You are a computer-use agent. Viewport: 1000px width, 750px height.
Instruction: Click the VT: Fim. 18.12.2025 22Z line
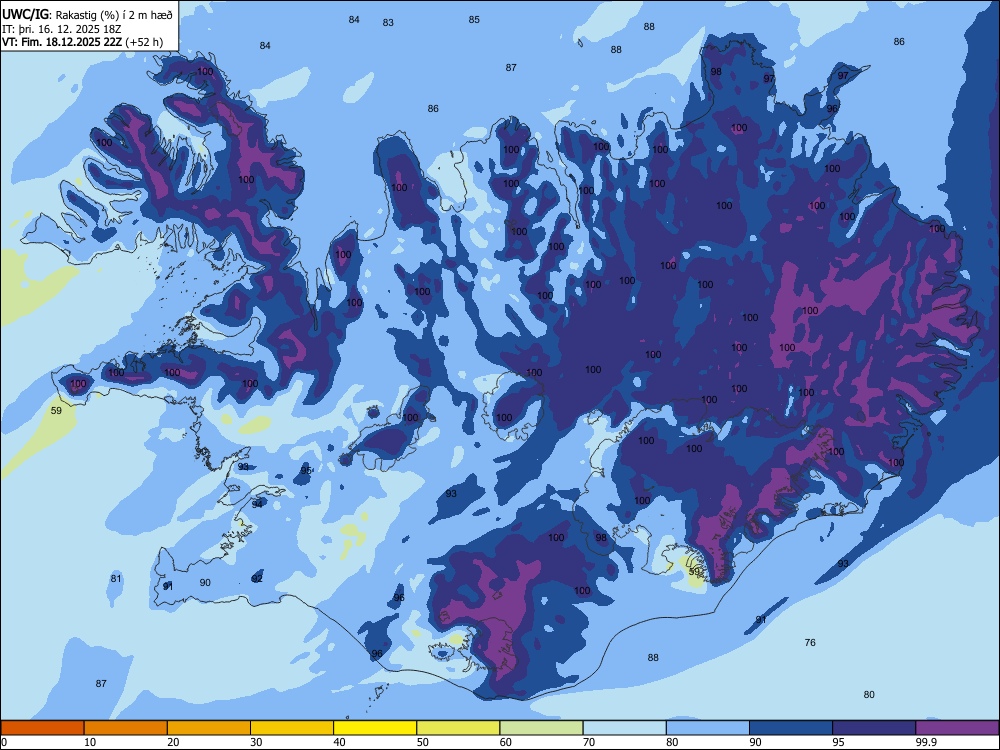[62, 42]
